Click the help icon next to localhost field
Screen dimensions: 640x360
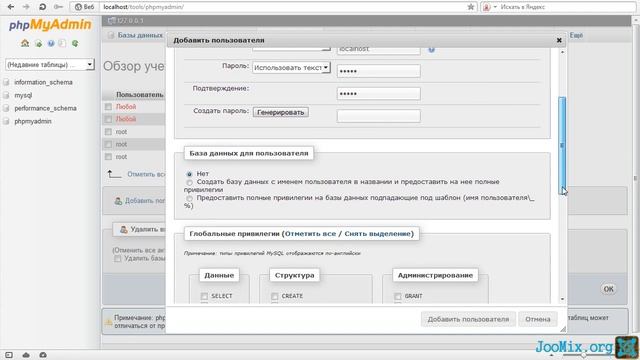pos(431,49)
